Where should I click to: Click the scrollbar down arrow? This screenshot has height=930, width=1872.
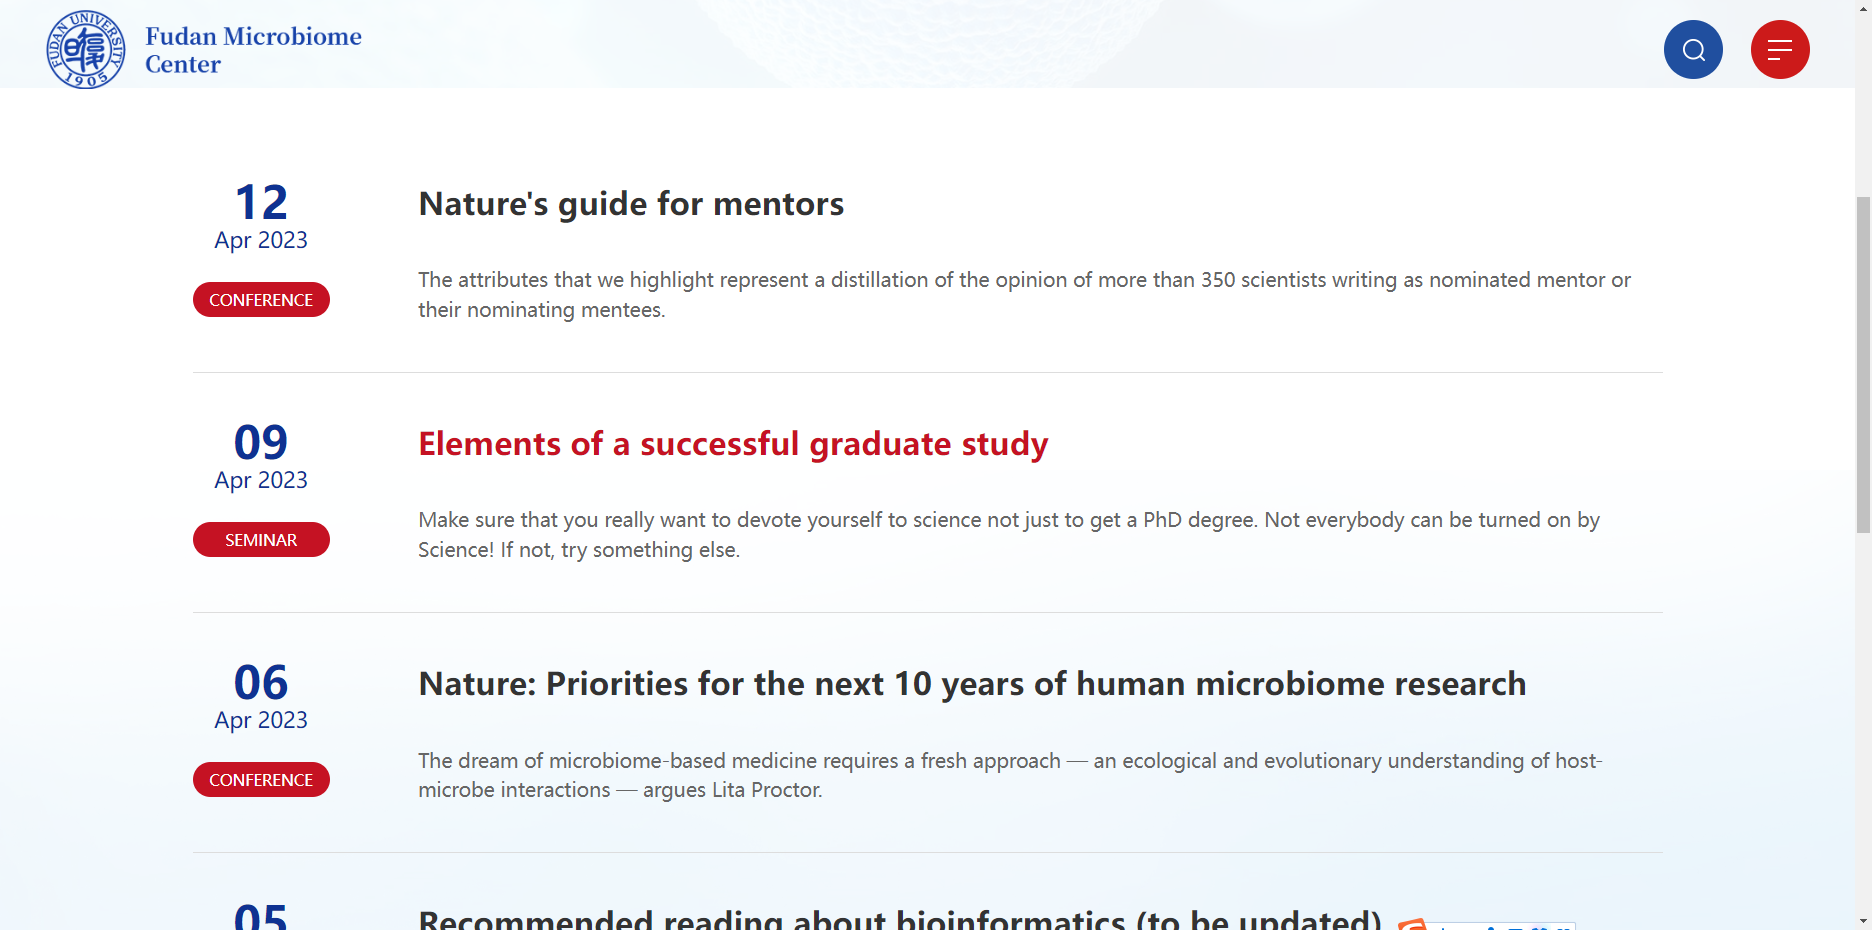1863,920
